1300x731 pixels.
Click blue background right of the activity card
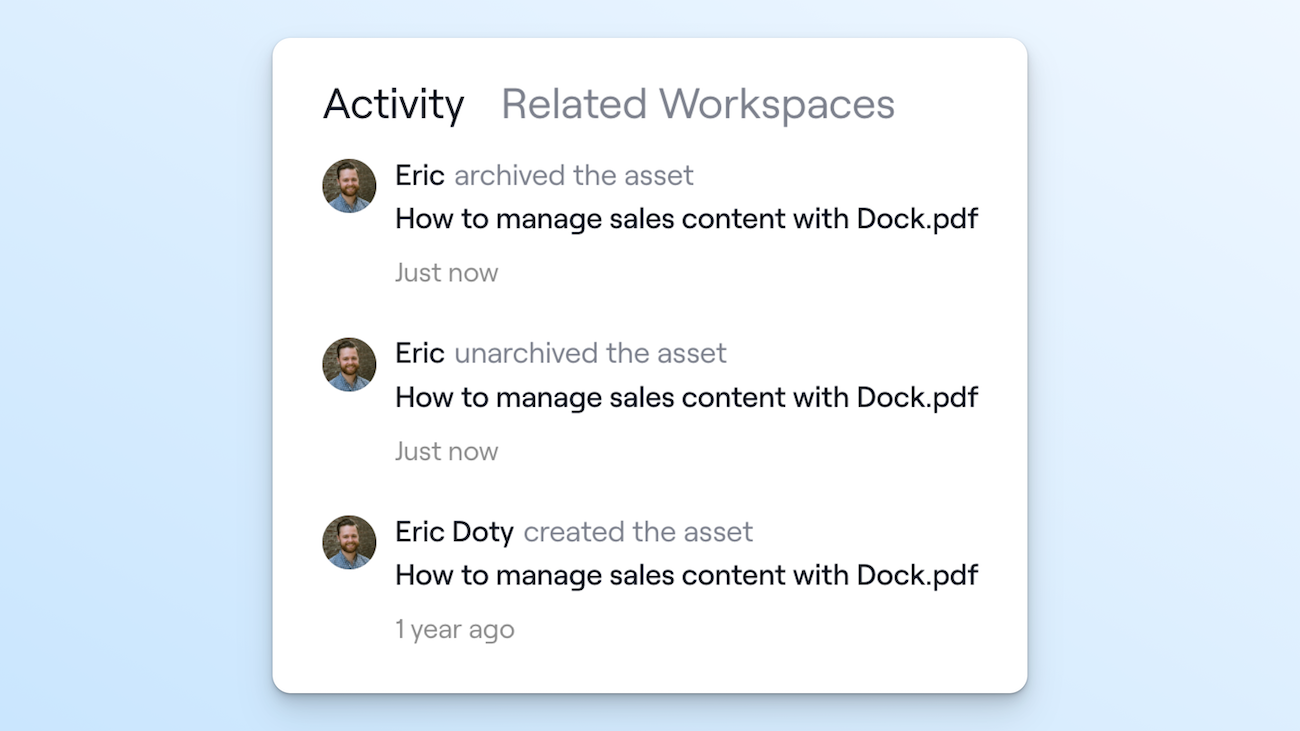[x=1165, y=365]
